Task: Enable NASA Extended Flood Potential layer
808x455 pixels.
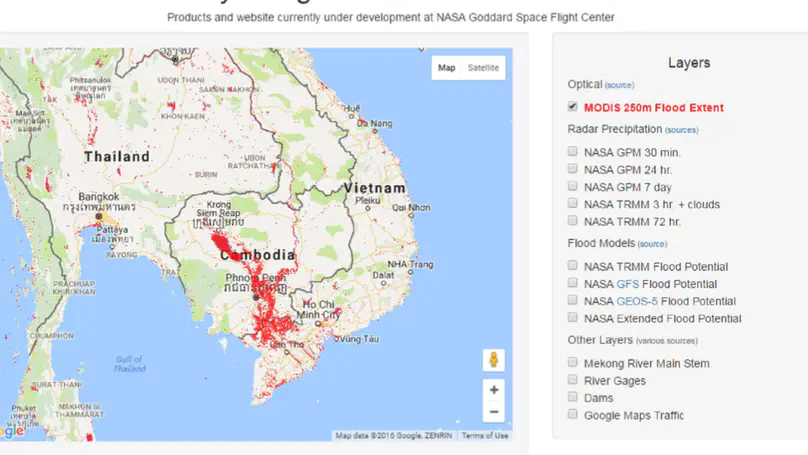Action: tap(573, 317)
